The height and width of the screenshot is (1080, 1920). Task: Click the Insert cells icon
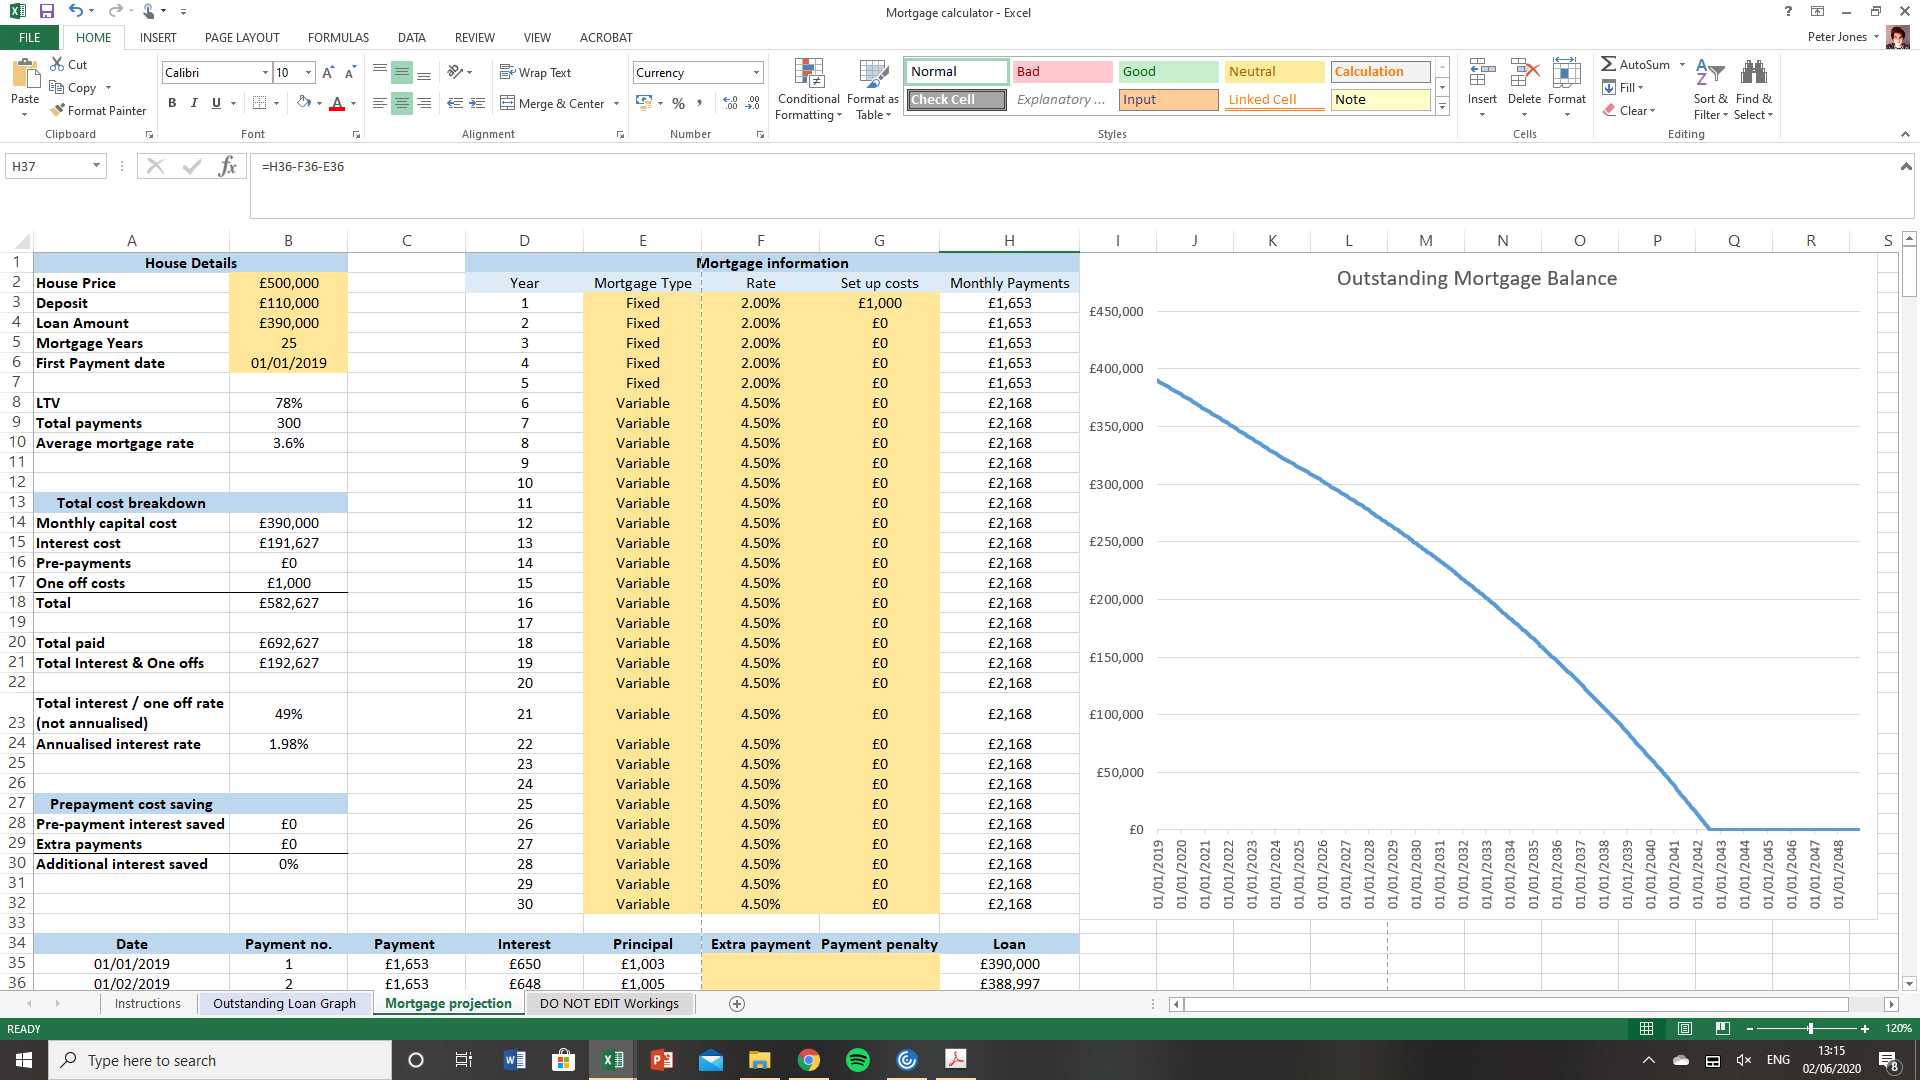[1481, 74]
